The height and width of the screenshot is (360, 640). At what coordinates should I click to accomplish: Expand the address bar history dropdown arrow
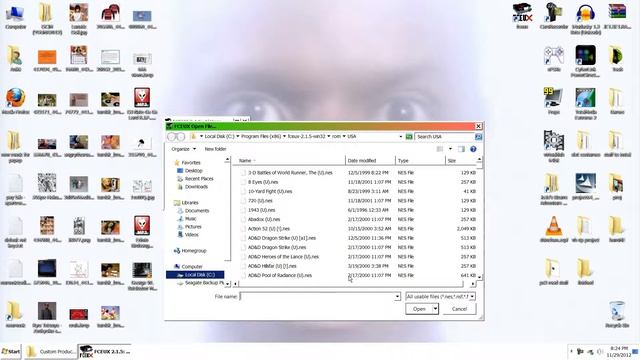(x=400, y=137)
